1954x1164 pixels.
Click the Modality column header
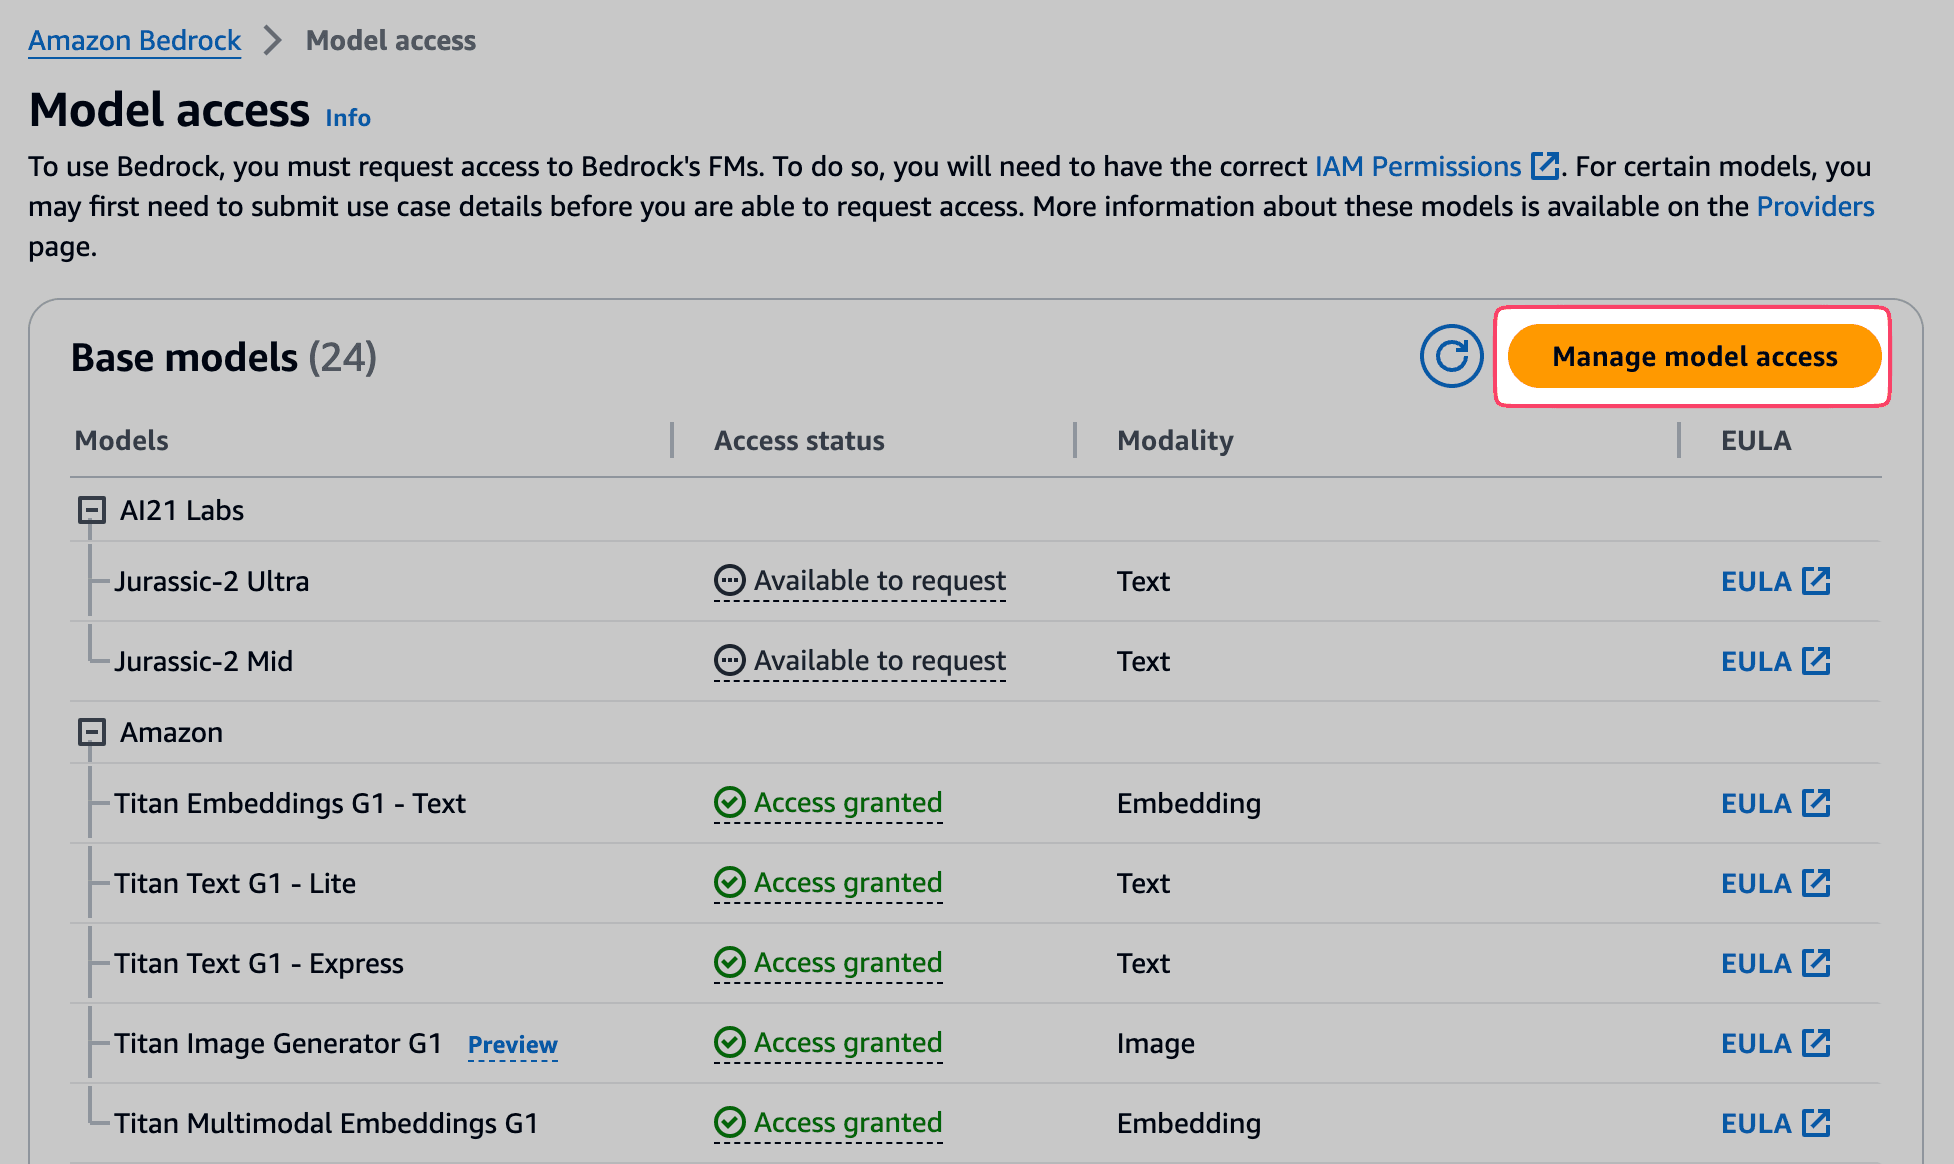pyautogui.click(x=1175, y=441)
